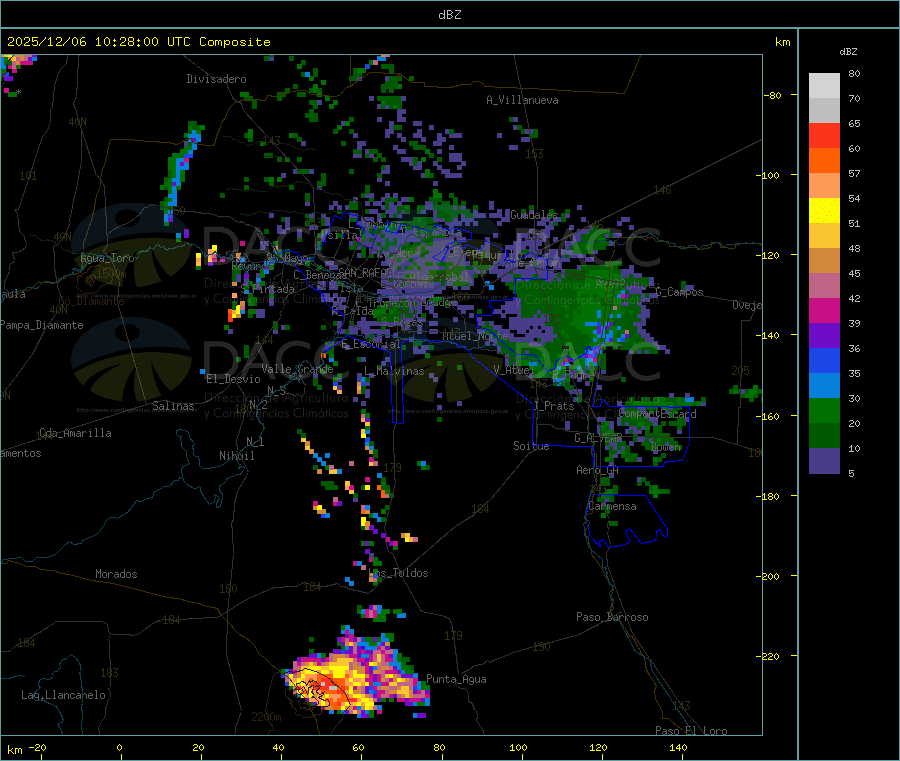
Task: Click the Salinas place label
Action: coord(173,406)
